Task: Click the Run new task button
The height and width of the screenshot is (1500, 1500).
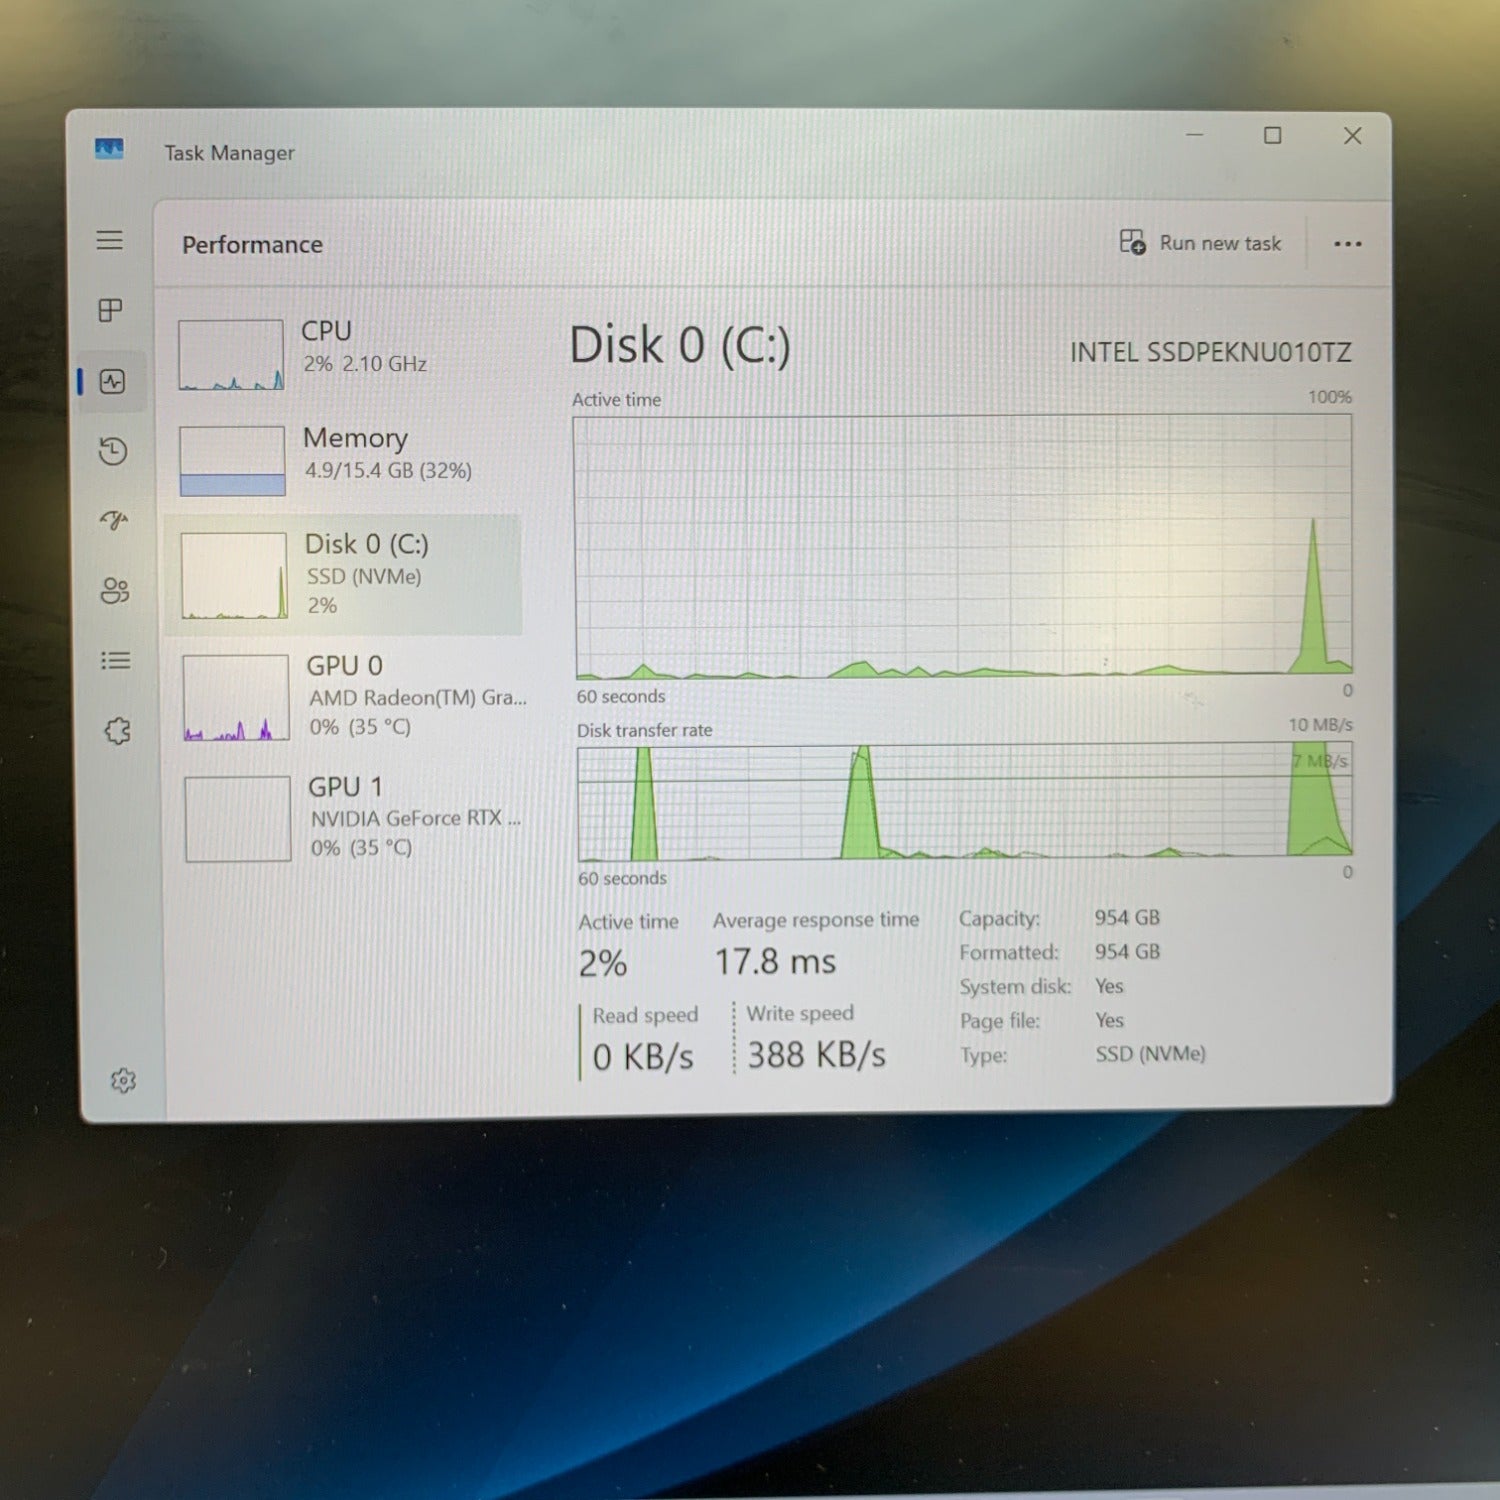Action: [1200, 243]
